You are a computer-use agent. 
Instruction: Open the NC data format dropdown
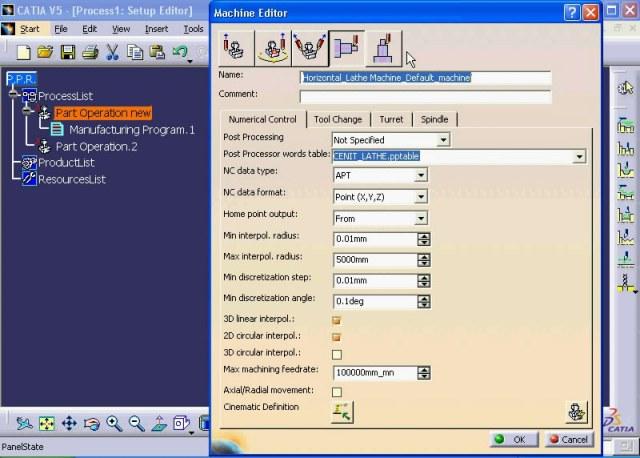(x=421, y=197)
